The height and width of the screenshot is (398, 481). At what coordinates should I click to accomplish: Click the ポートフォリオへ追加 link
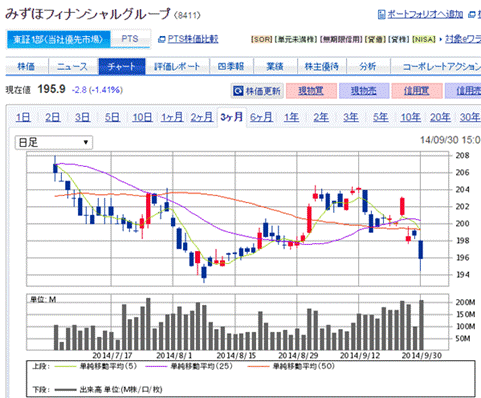425,14
